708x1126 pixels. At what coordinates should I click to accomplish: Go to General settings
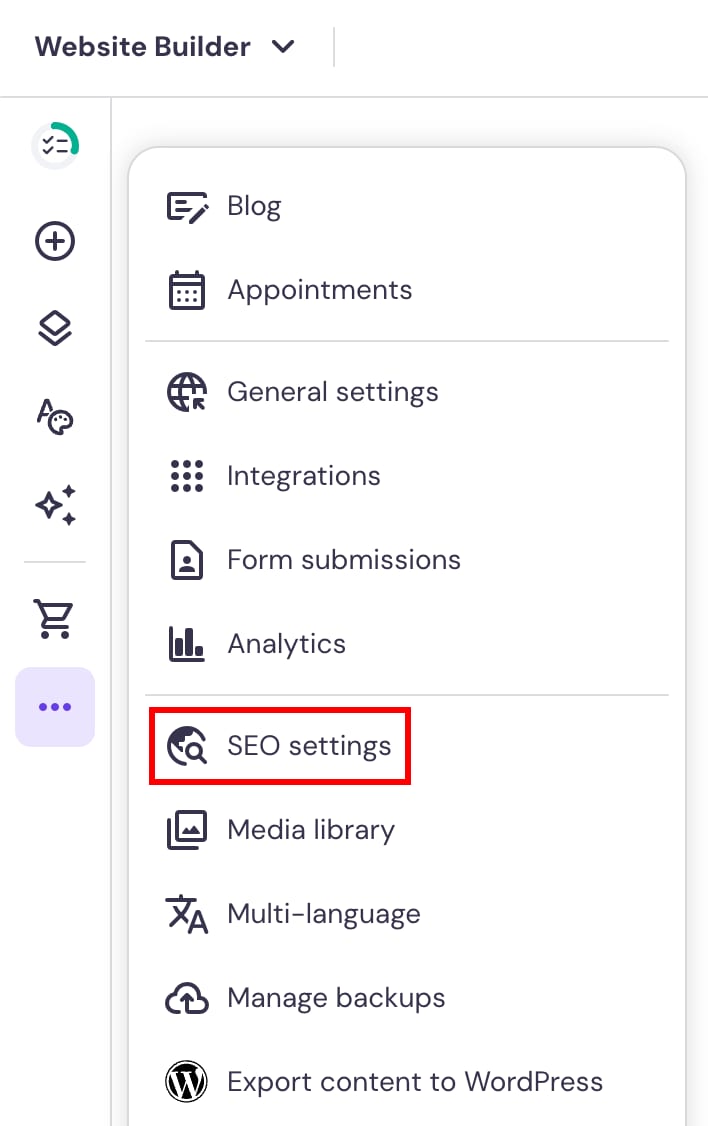[406, 392]
